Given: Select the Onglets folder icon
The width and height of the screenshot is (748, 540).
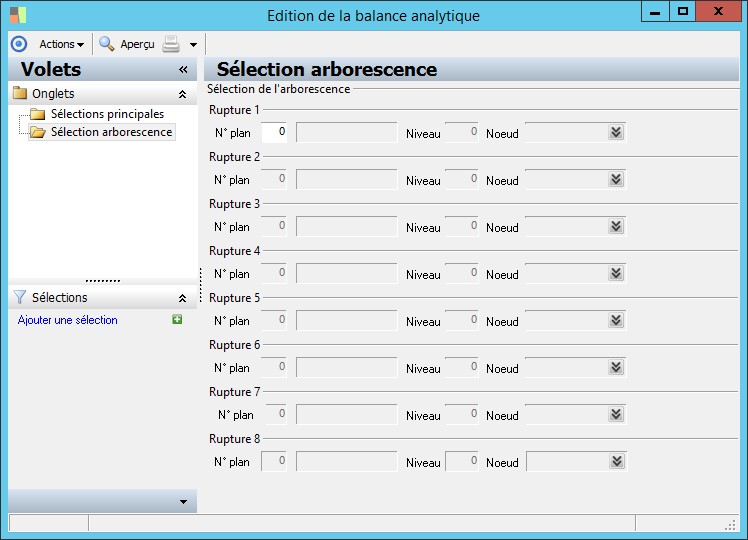Looking at the screenshot, I should (20, 93).
